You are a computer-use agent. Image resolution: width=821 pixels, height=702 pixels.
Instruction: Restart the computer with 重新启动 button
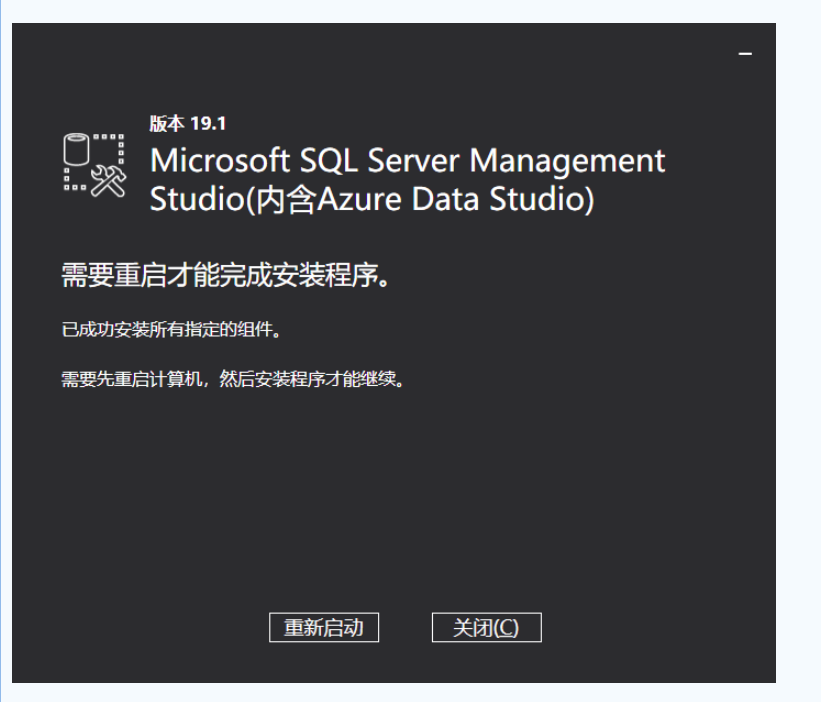[324, 627]
